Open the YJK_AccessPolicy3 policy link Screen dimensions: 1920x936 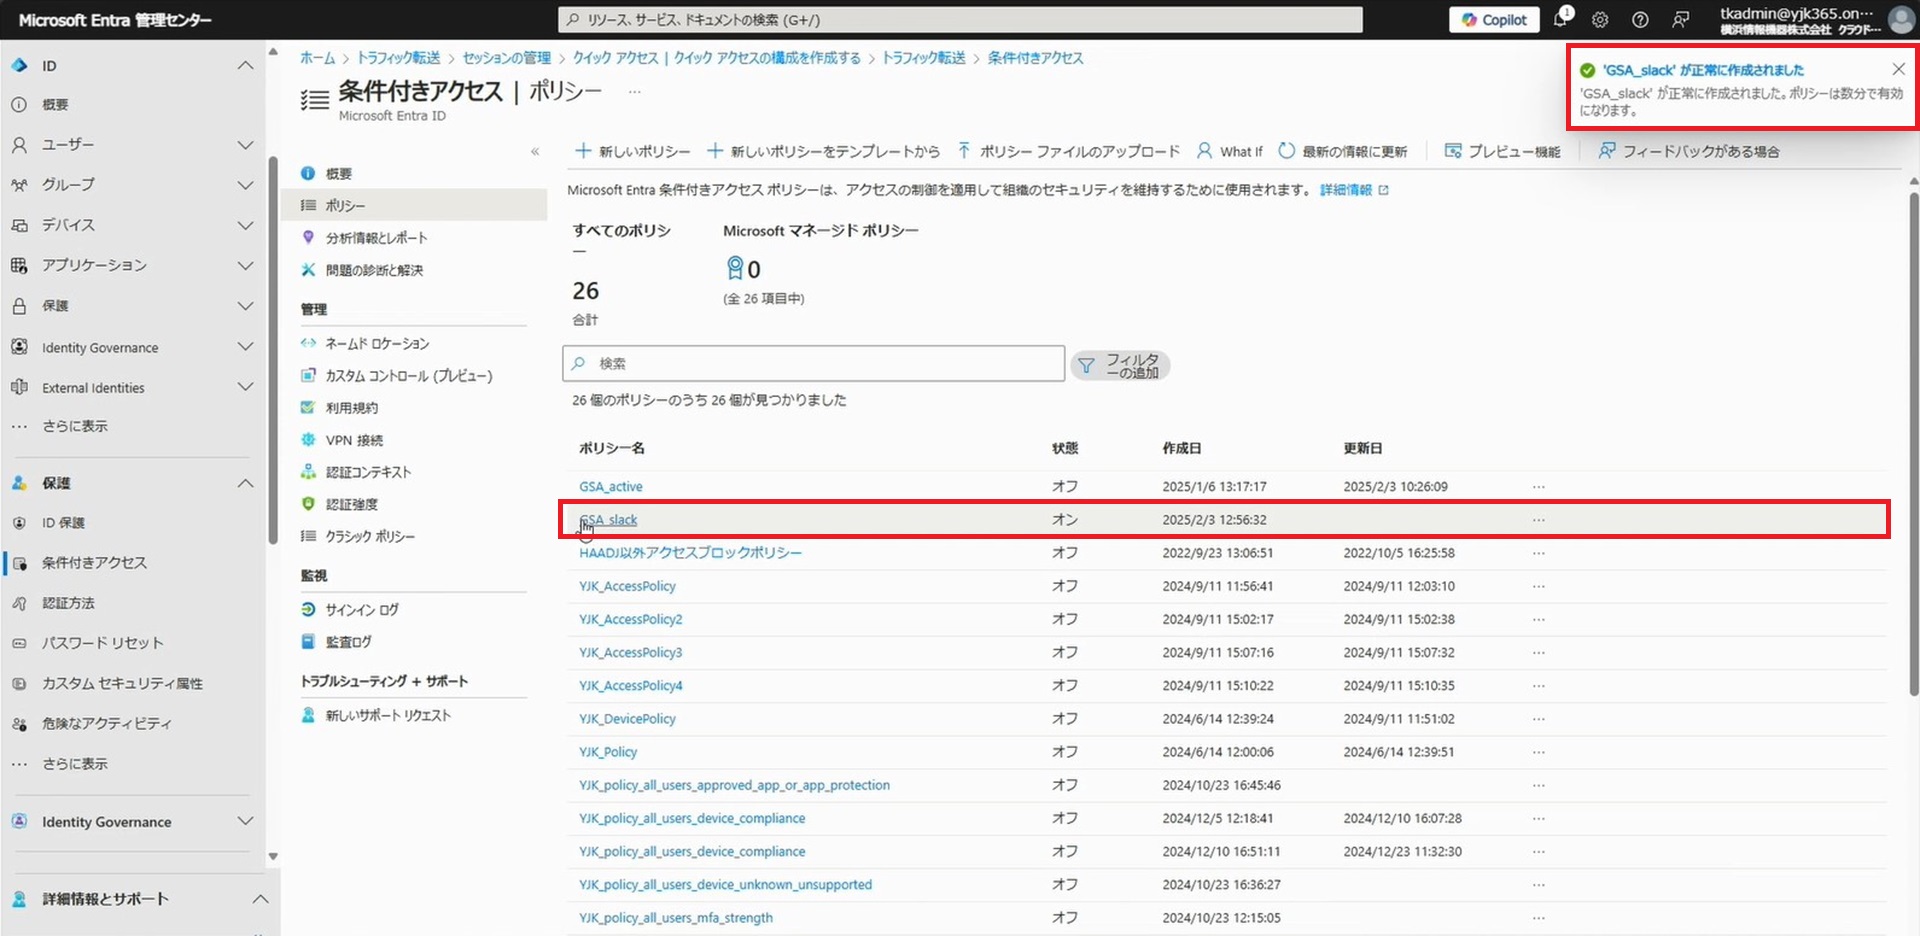point(630,653)
